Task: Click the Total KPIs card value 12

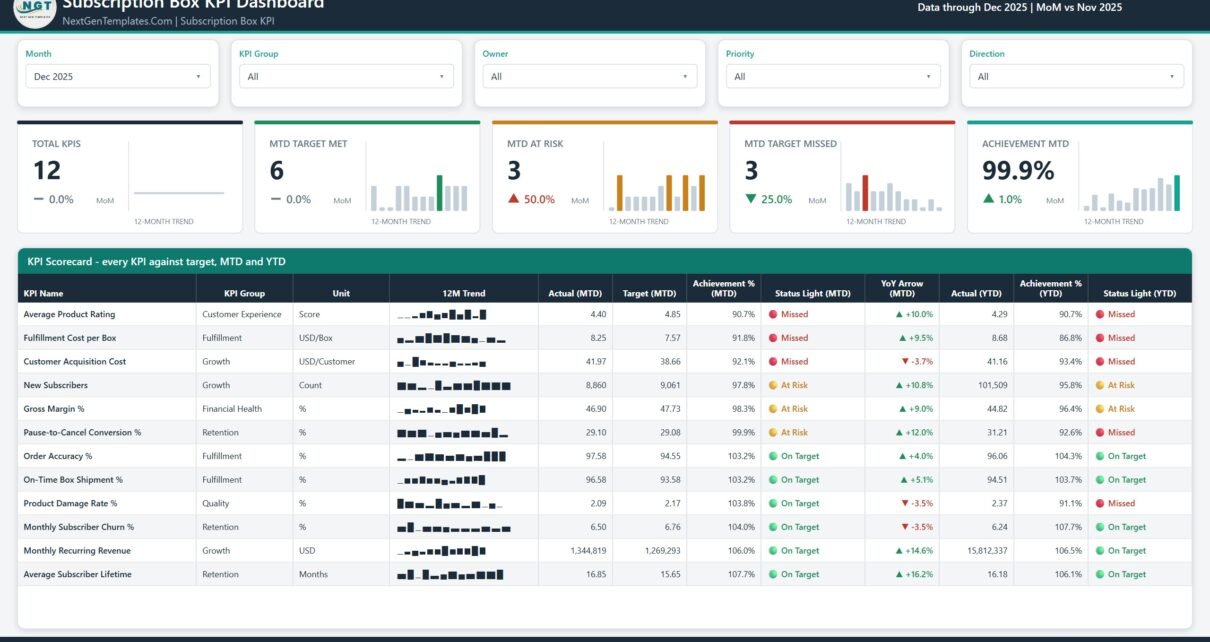Action: pyautogui.click(x=47, y=171)
